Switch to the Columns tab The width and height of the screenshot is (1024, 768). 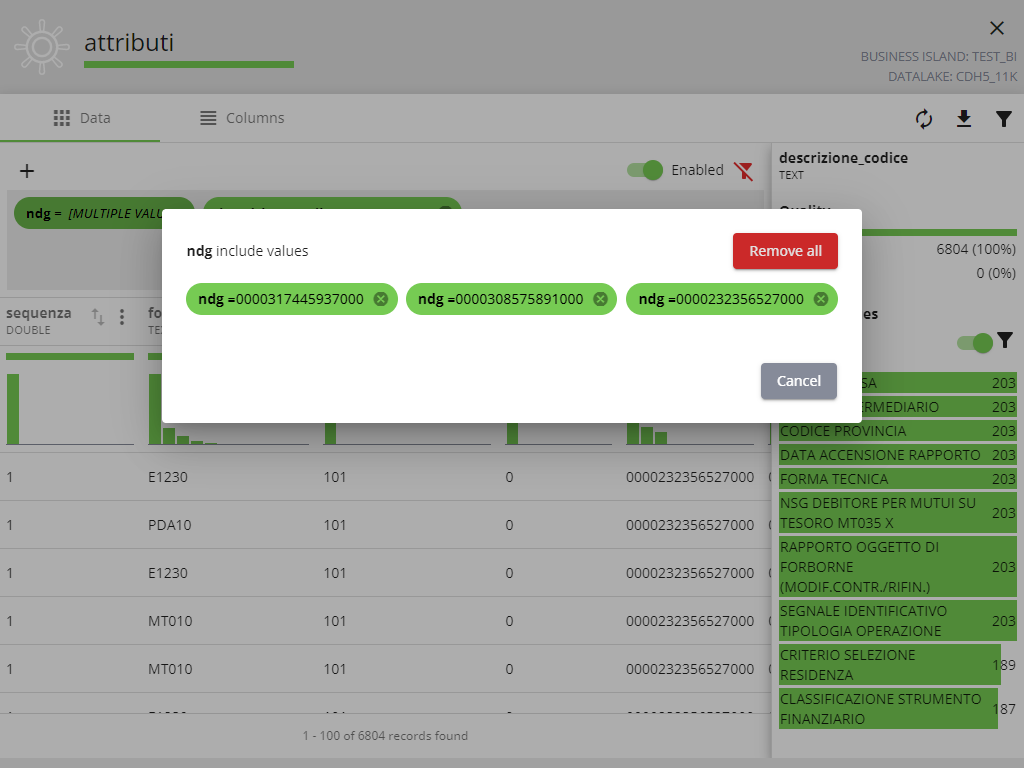242,118
